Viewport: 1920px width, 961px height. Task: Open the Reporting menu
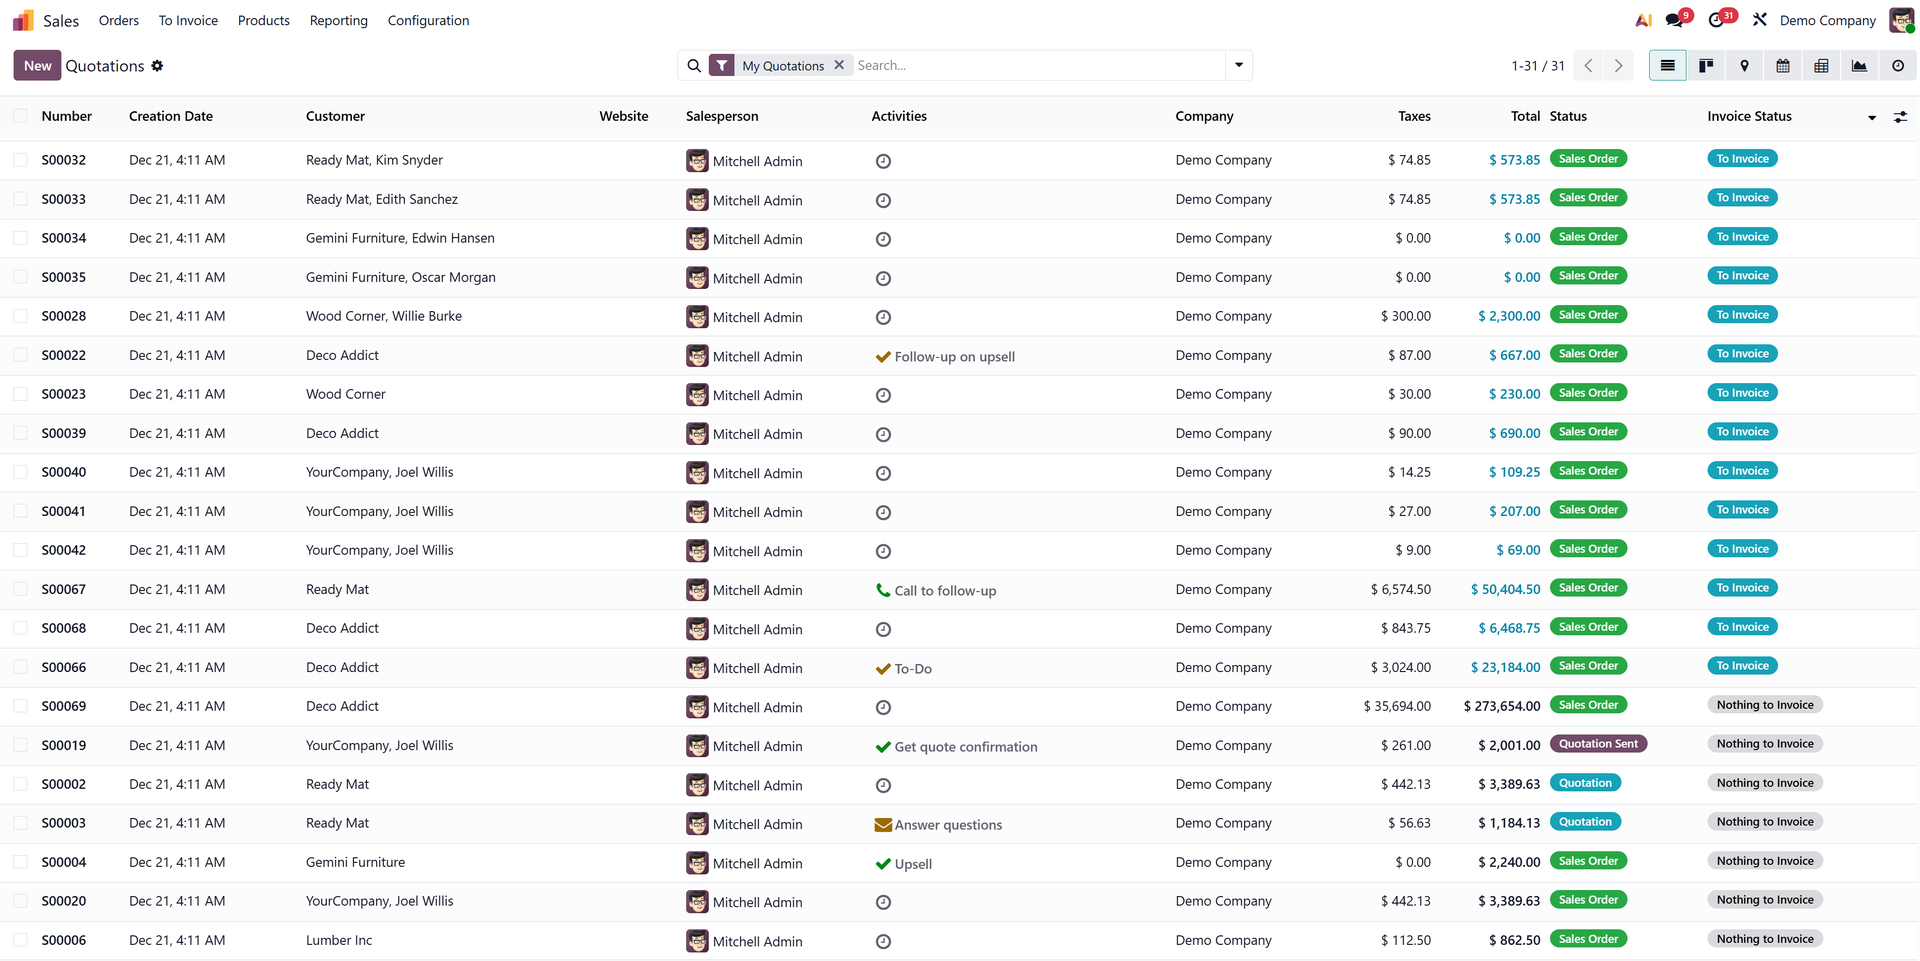pos(338,20)
